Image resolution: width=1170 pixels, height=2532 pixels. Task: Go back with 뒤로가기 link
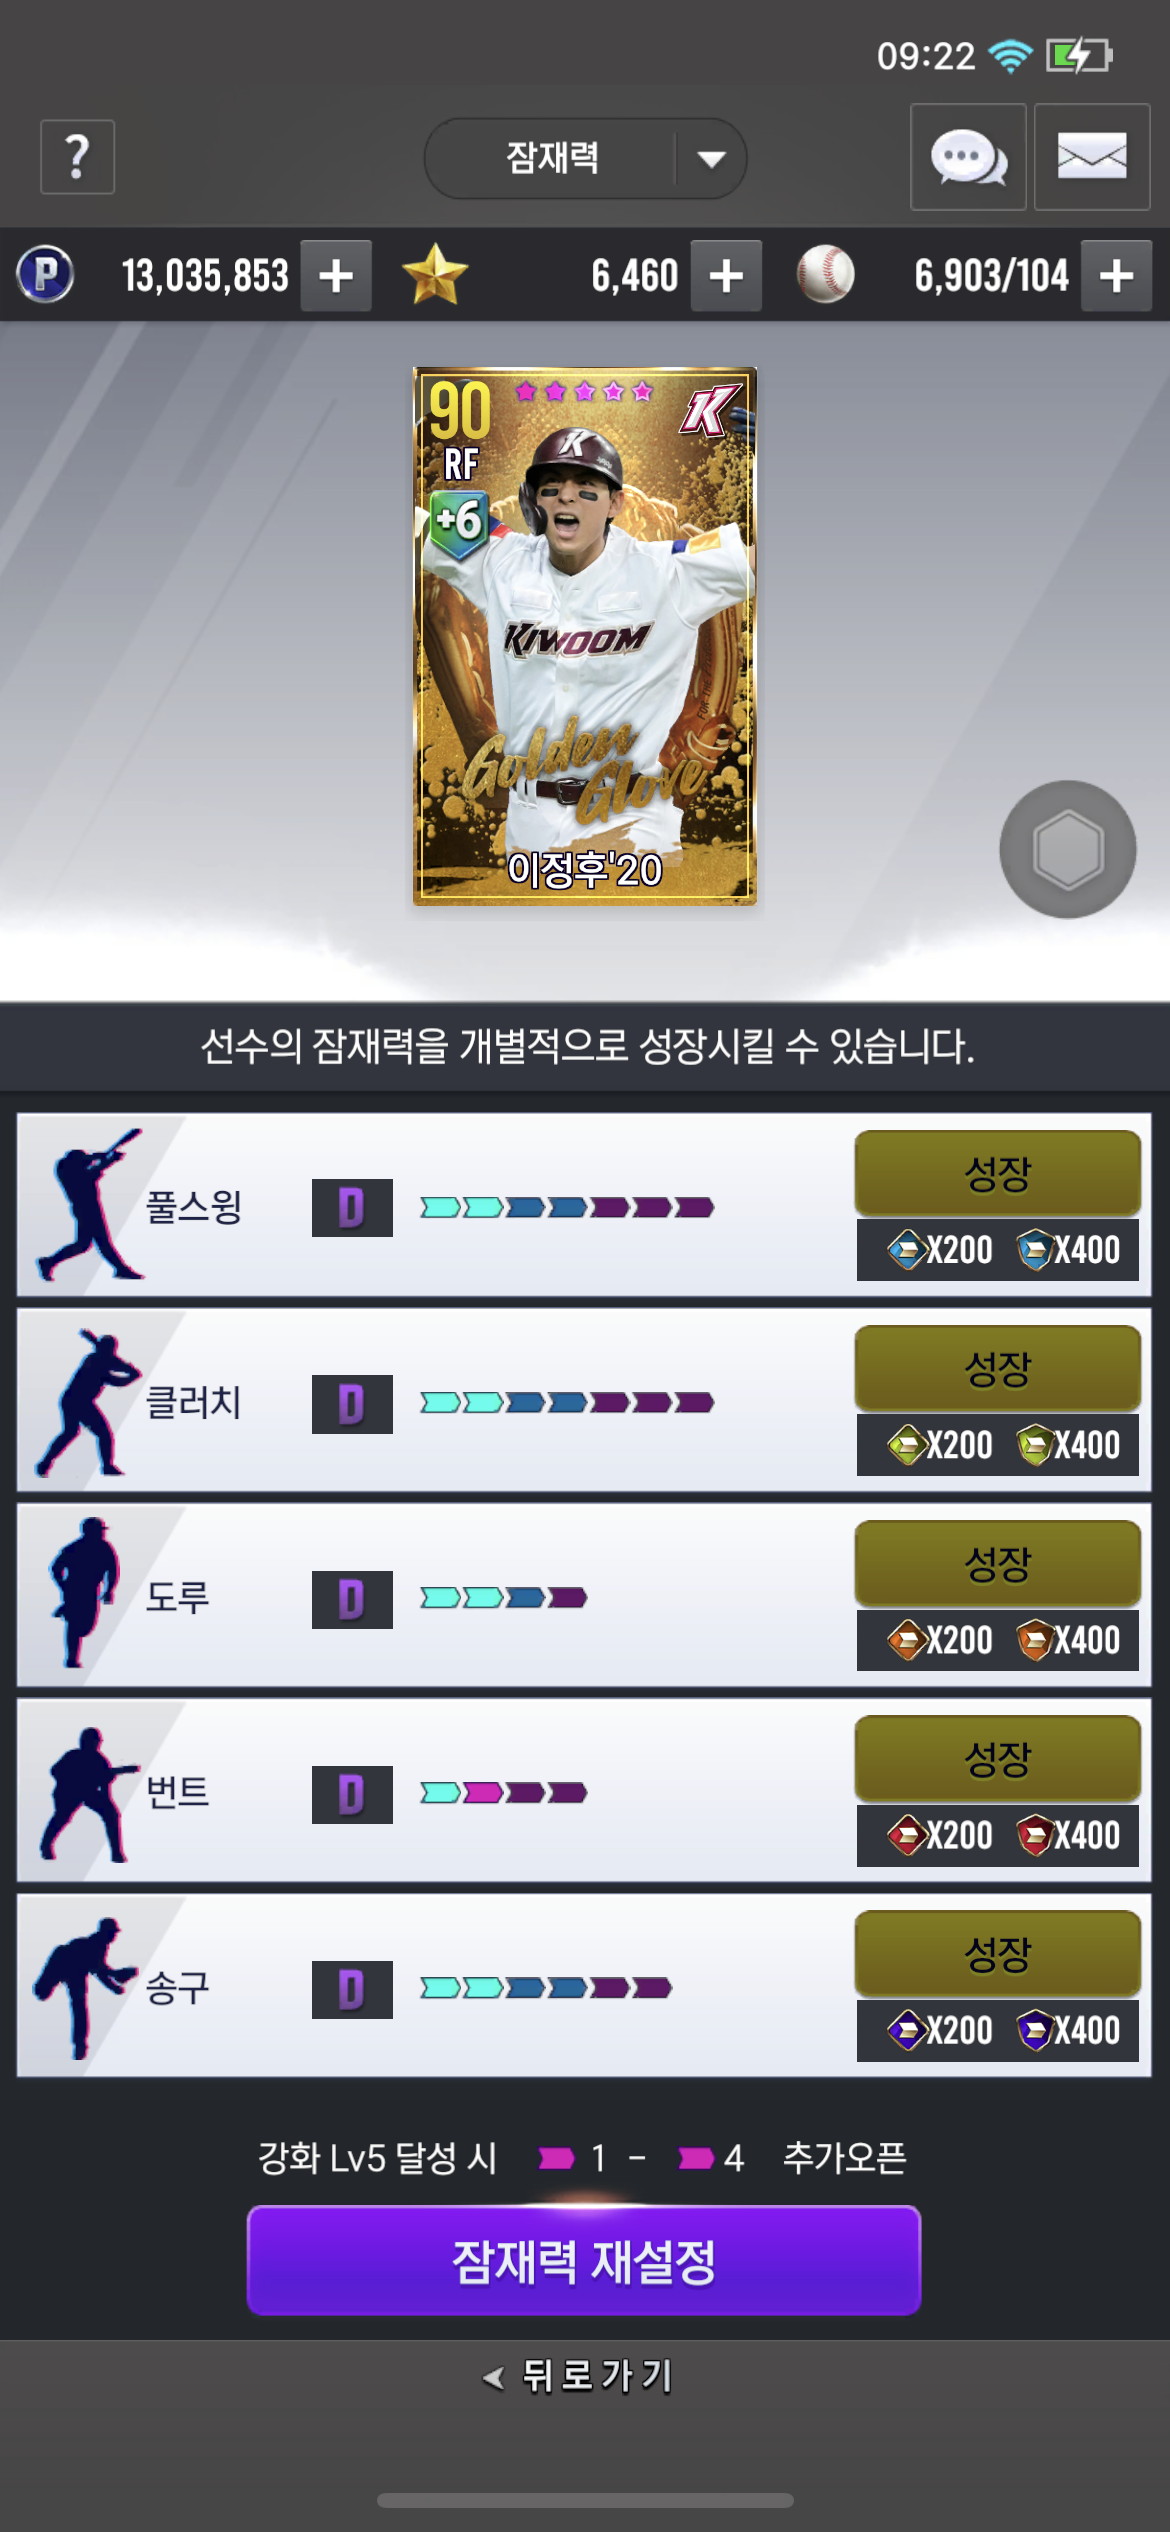(580, 2376)
